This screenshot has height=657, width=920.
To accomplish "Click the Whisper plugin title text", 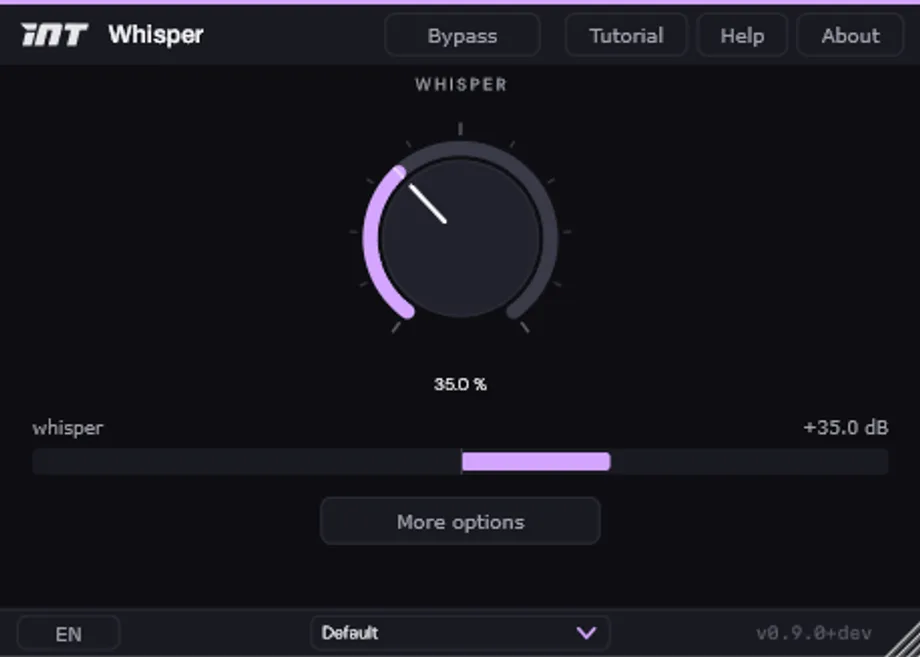I will (156, 35).
